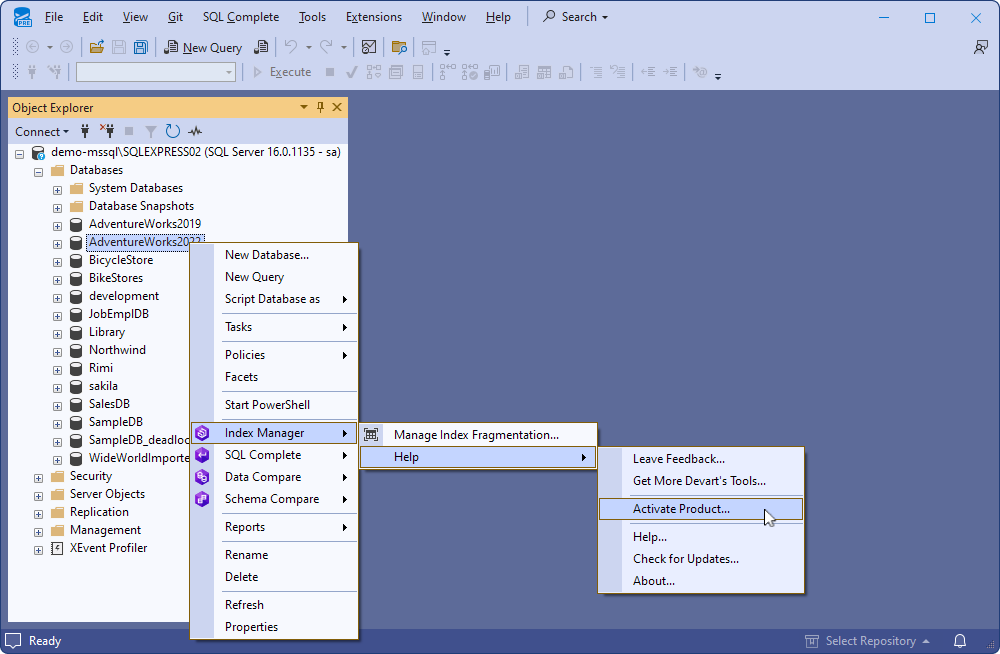
Task: Refresh Object Explorer via the circular arrow icon
Action: [x=173, y=131]
